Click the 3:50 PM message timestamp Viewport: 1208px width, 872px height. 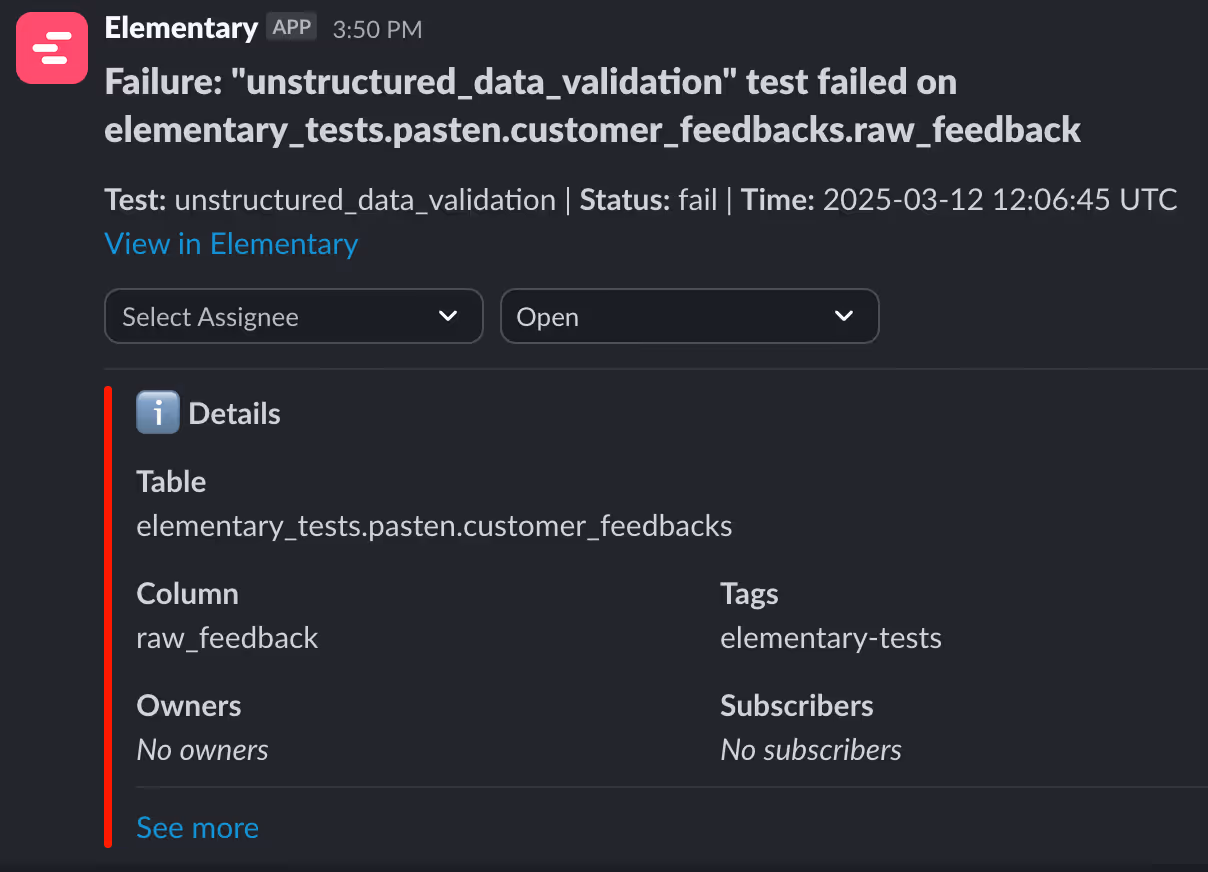click(377, 30)
